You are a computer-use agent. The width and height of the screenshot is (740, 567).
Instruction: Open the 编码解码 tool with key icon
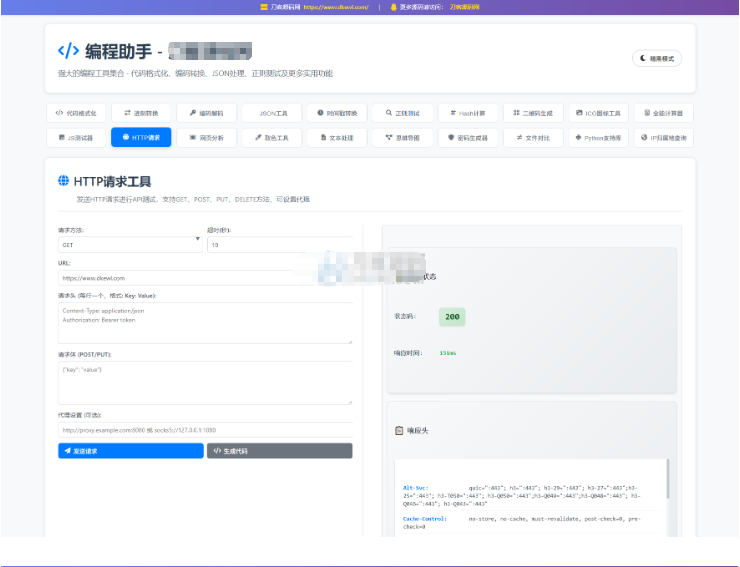coord(206,113)
